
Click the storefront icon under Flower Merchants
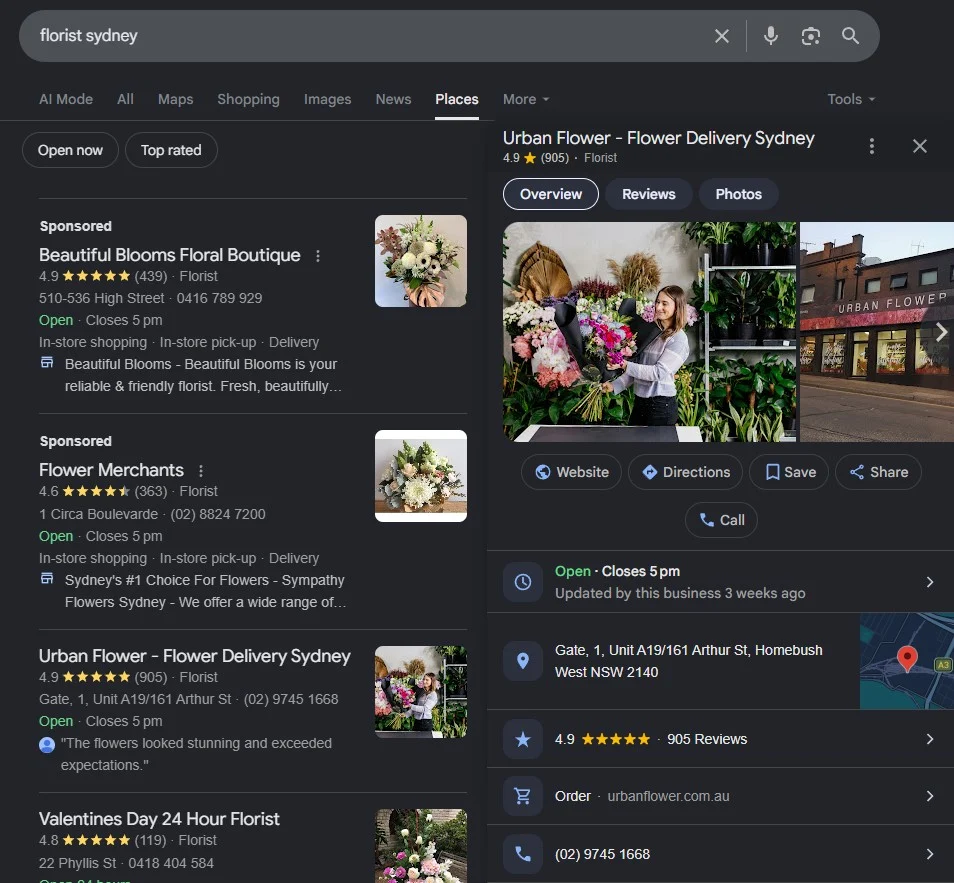point(47,579)
